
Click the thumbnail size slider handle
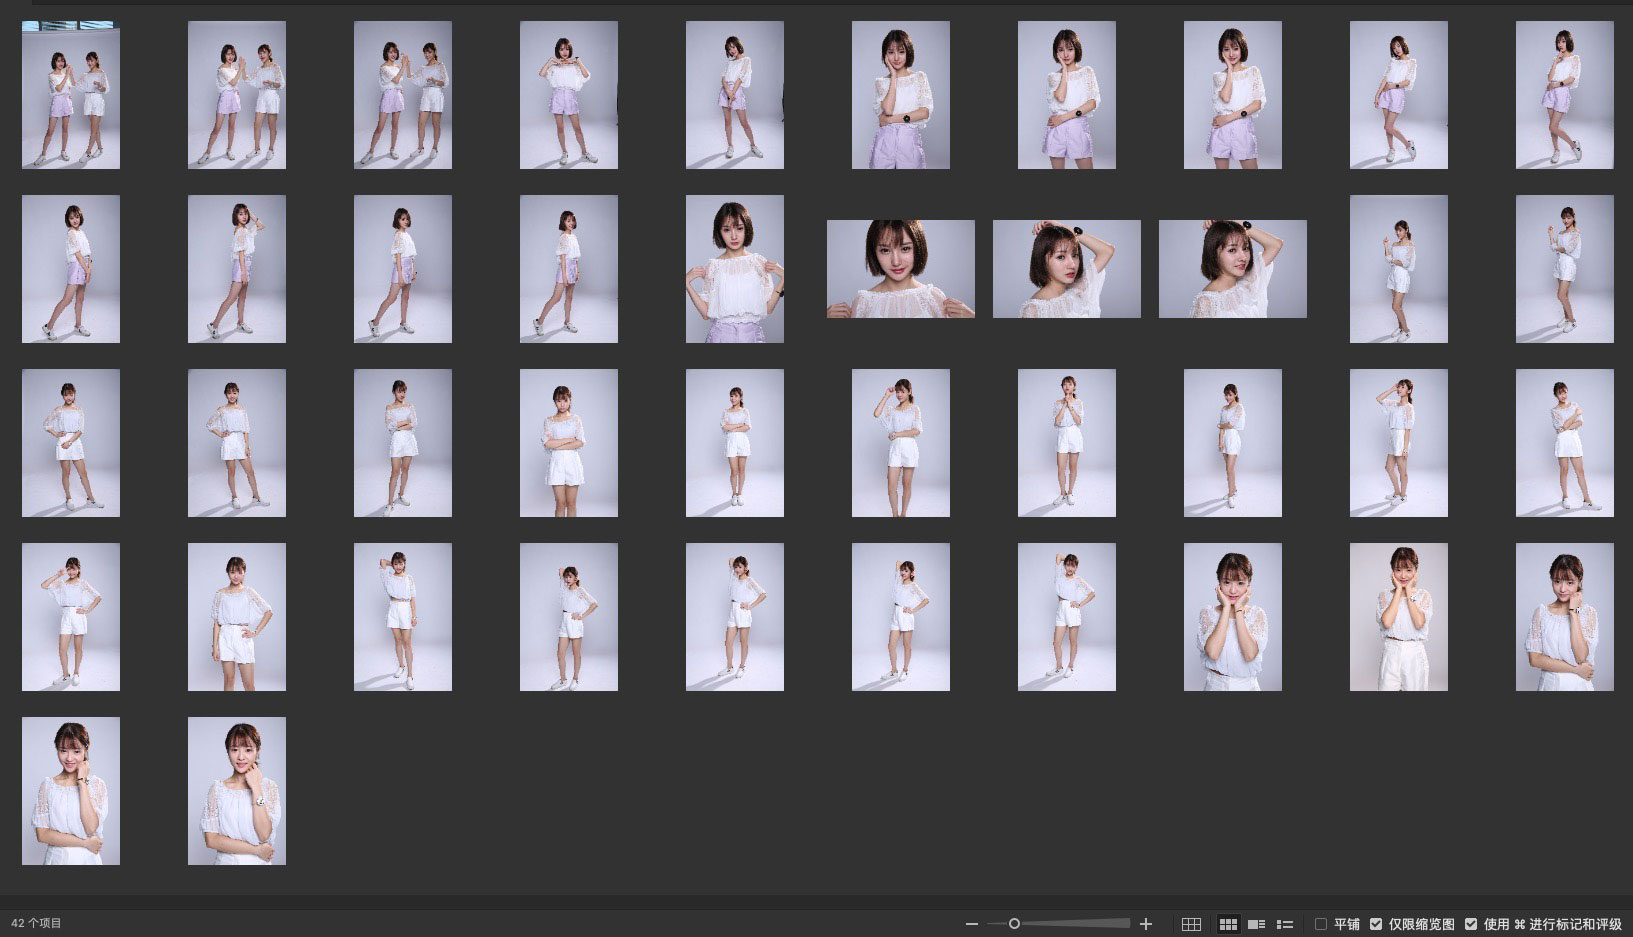click(x=1014, y=924)
